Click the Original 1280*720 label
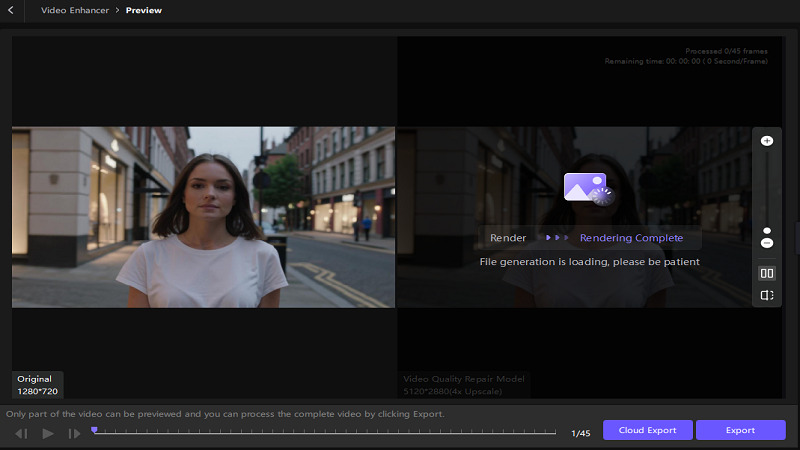 click(38, 385)
